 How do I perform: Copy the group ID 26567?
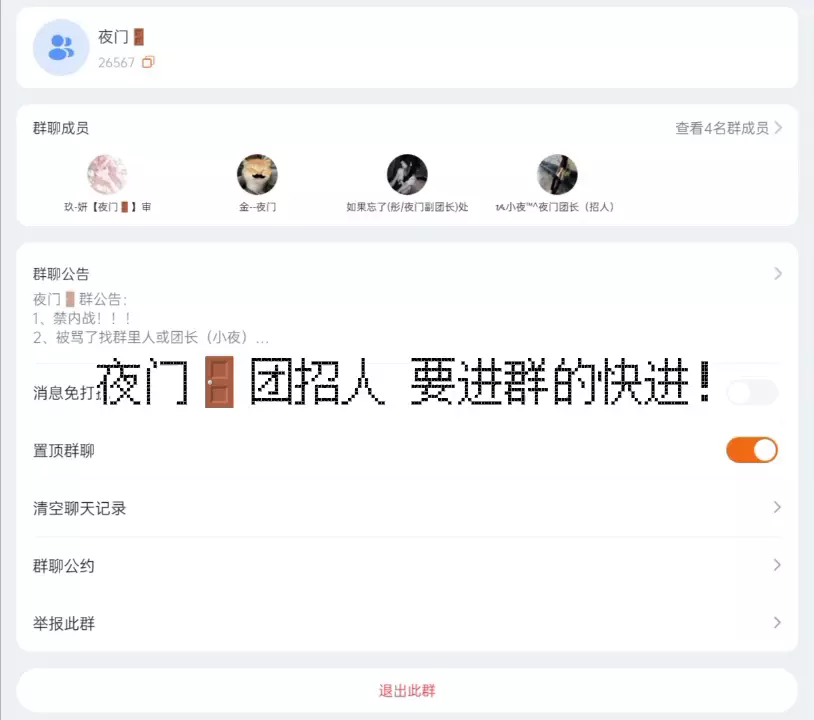tap(148, 62)
